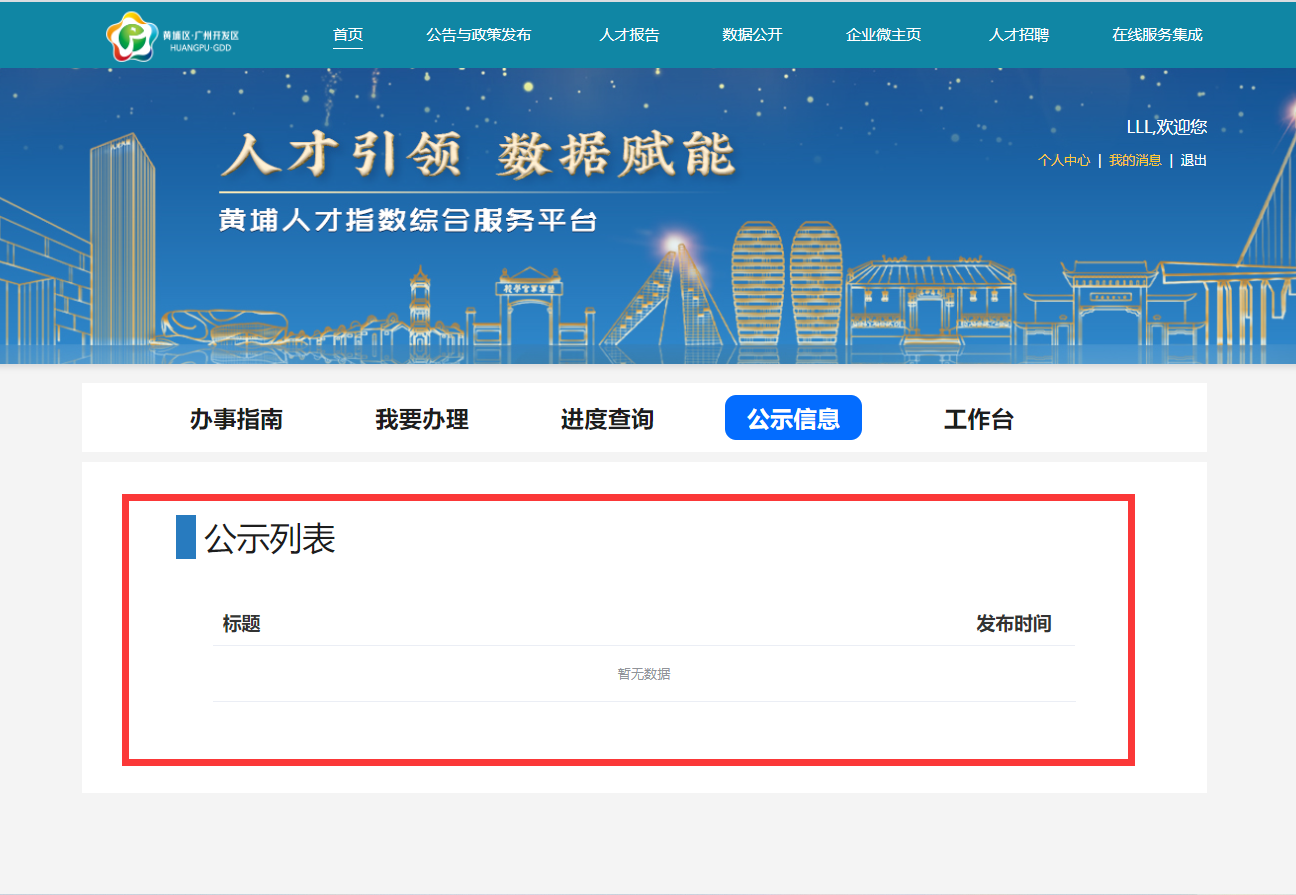The height and width of the screenshot is (895, 1296).
Task: Open the 进度查询 tab
Action: click(607, 419)
